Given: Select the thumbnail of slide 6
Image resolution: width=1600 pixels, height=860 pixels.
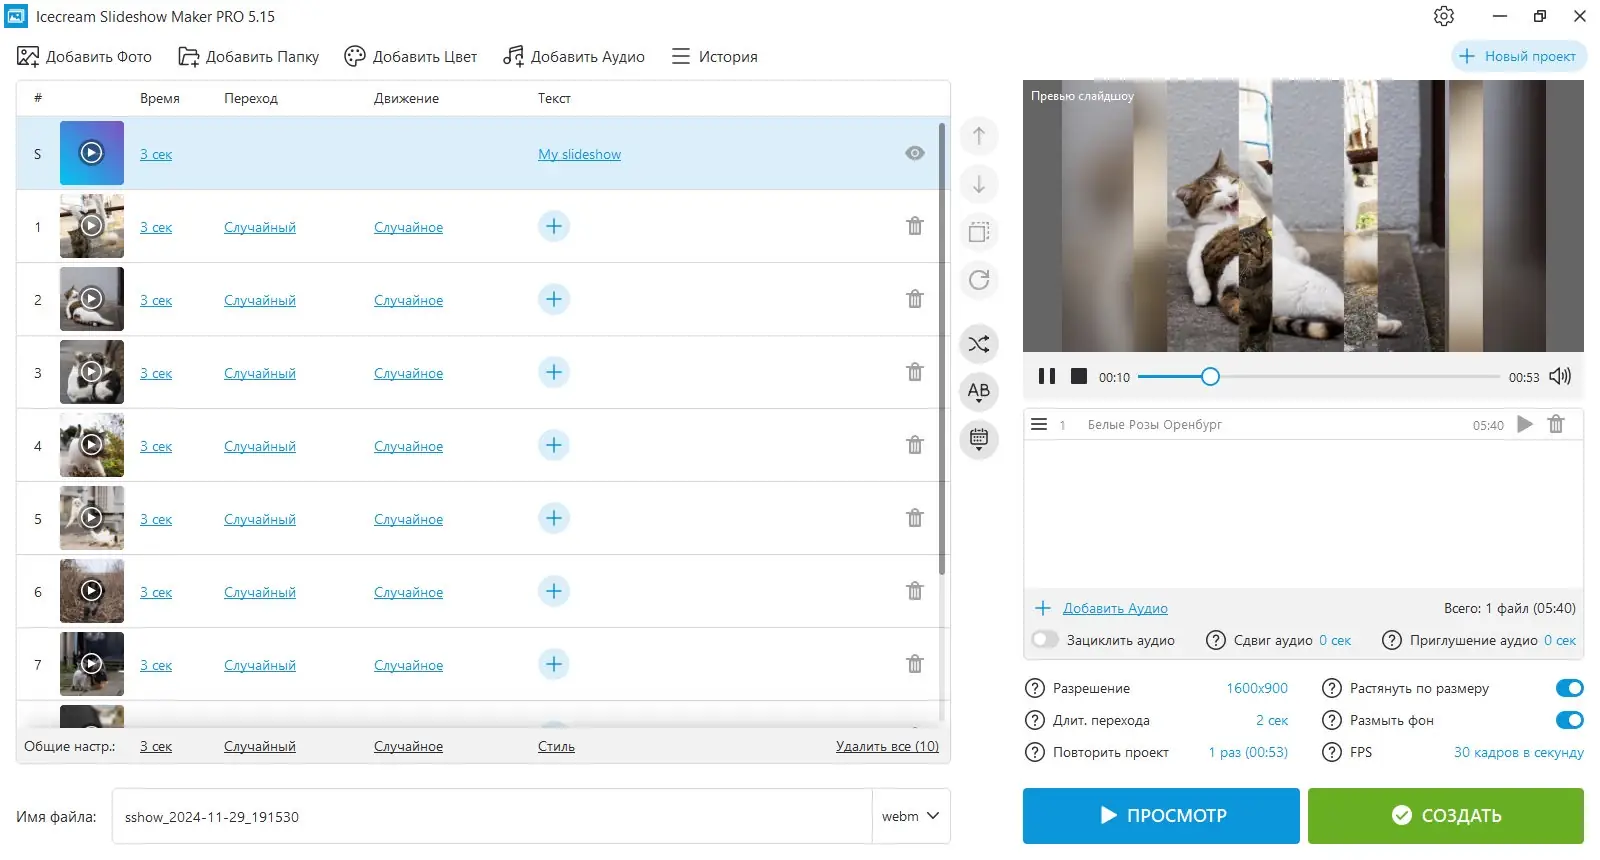Looking at the screenshot, I should point(92,591).
